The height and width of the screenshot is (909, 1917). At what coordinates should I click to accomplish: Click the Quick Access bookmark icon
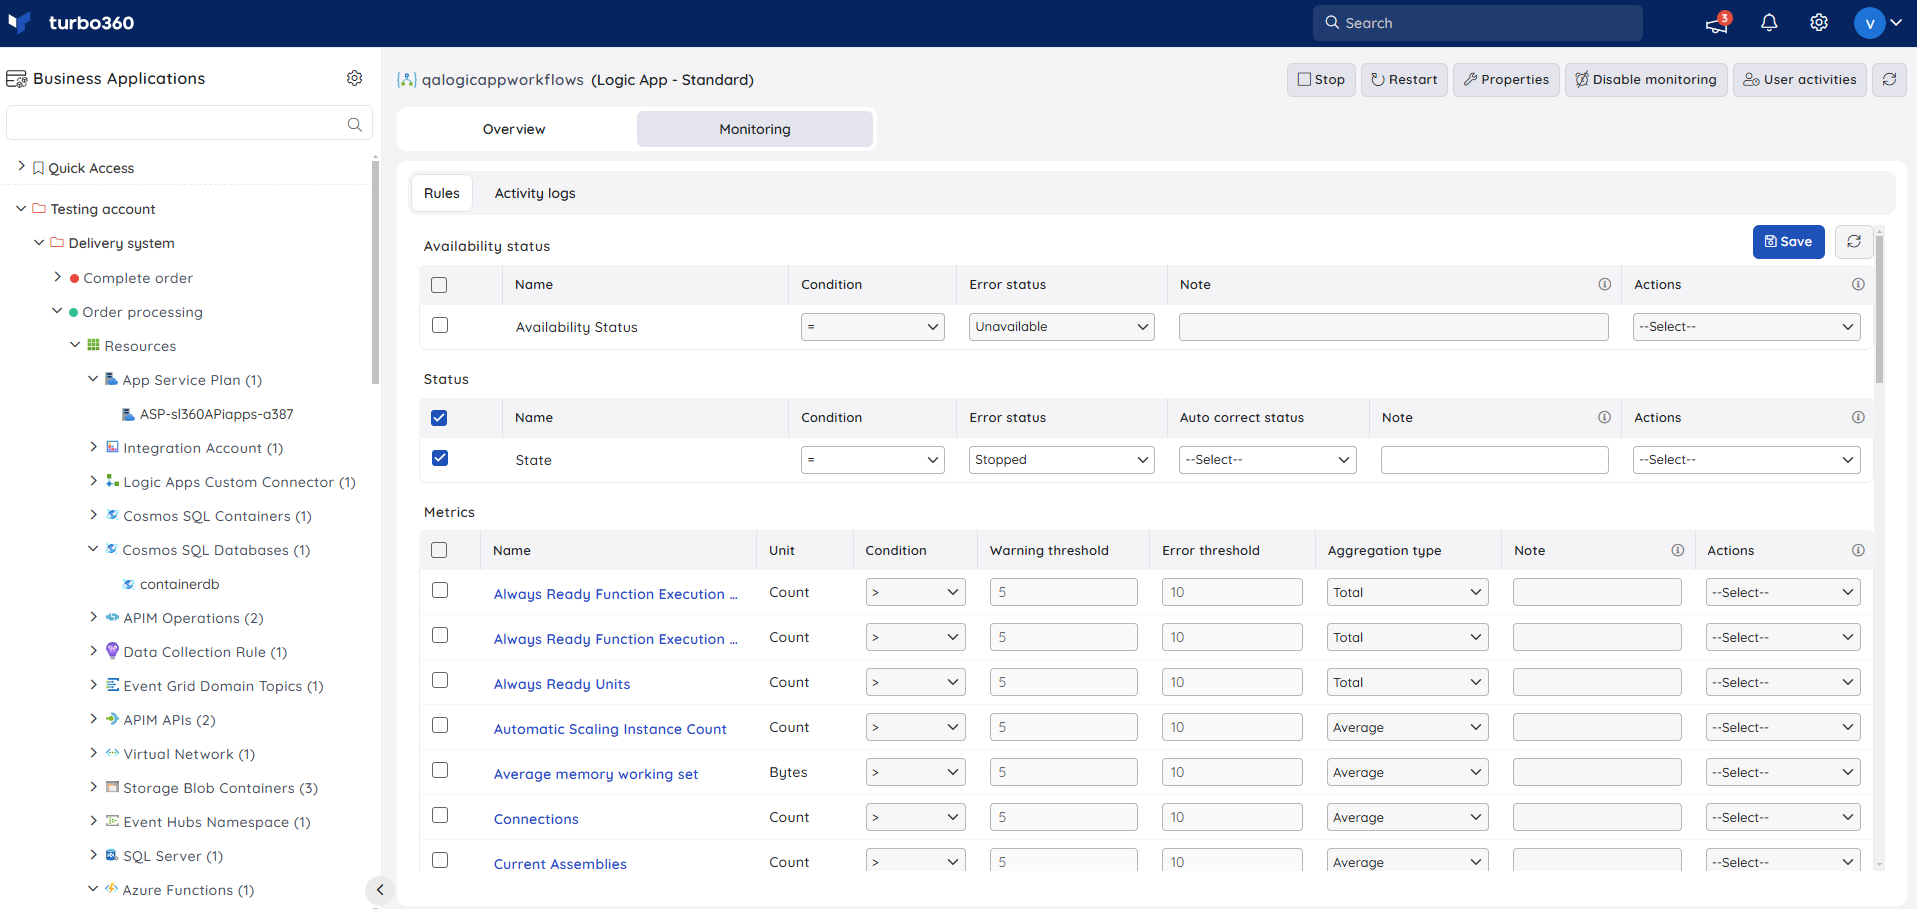point(38,168)
